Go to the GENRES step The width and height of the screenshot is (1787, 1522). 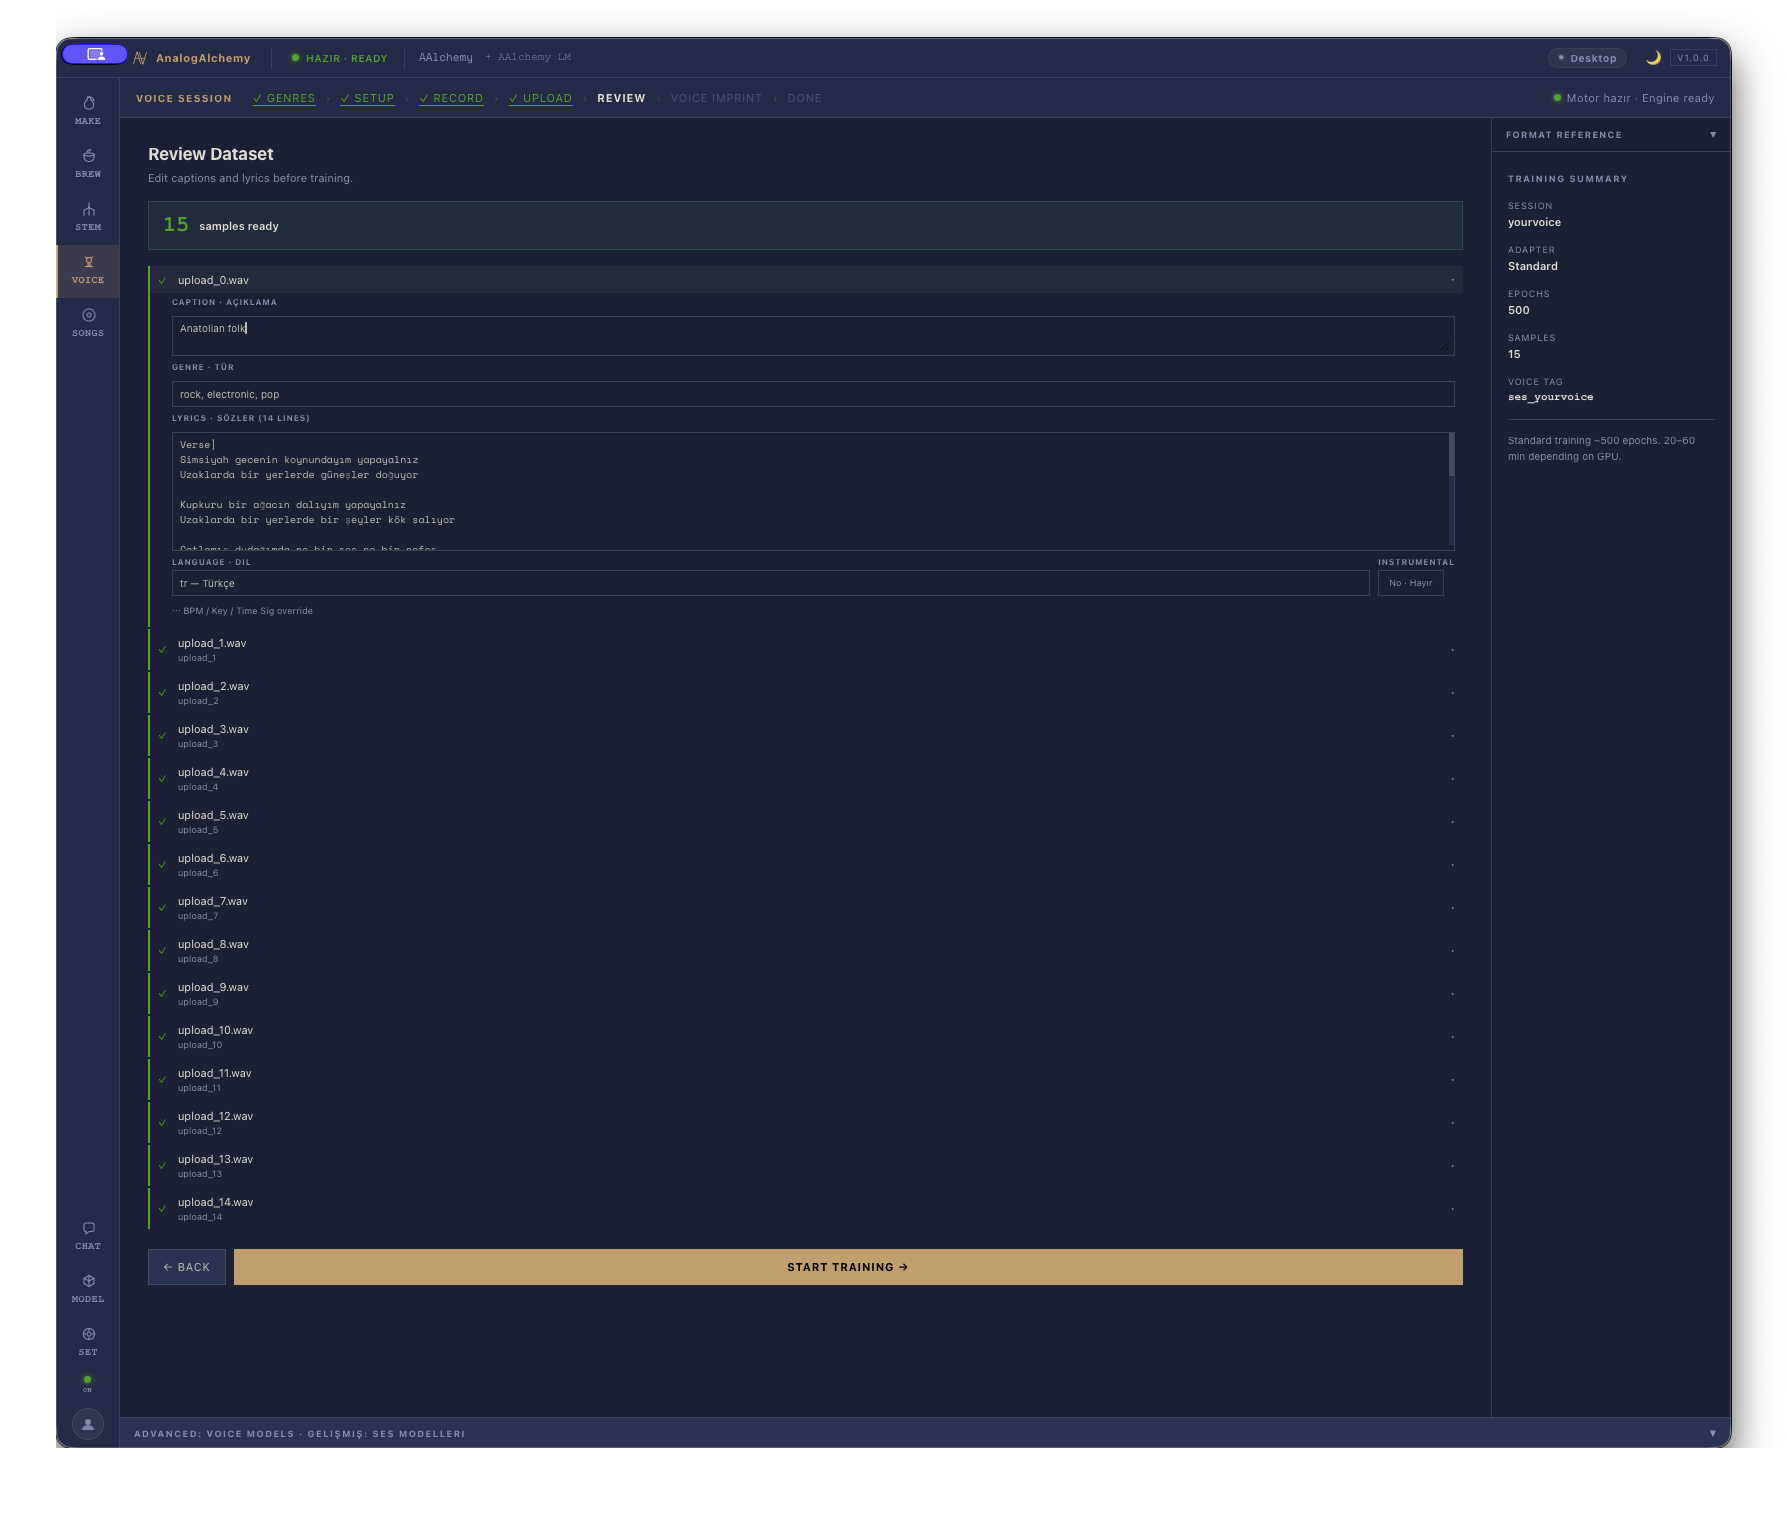click(284, 98)
